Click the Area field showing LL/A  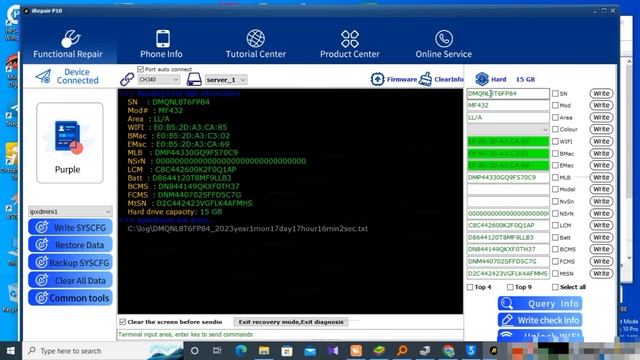coord(508,118)
